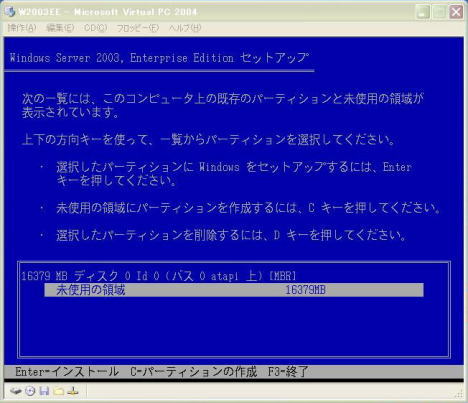Open the 操作(A) menu
Viewport: 468px width, 403px height.
click(22, 28)
